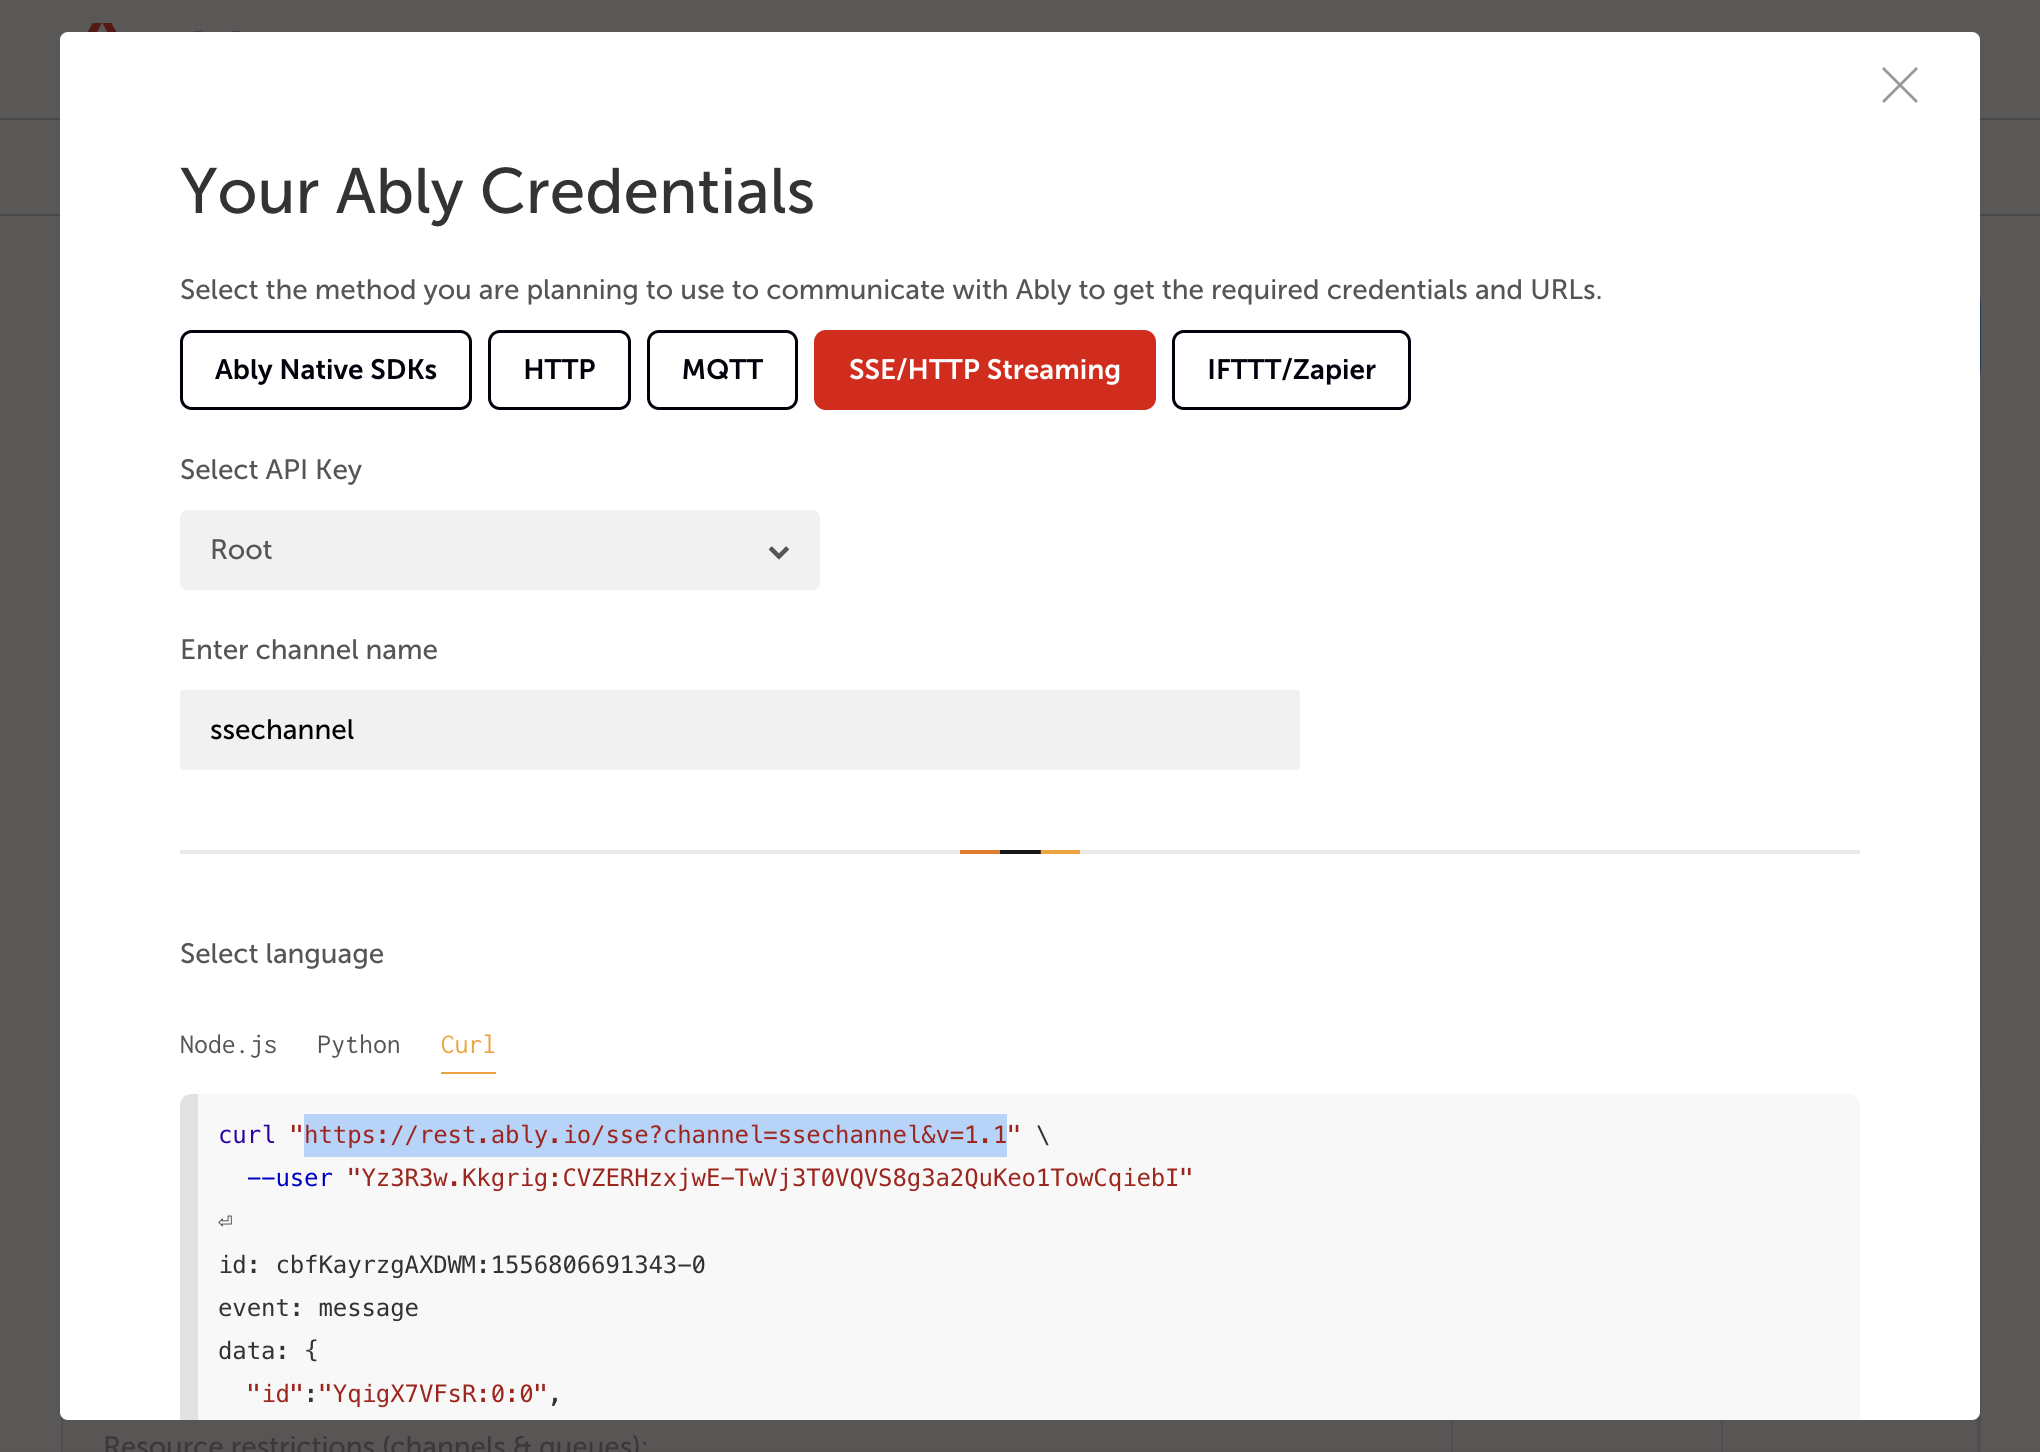Click the API key dropdown chevron arrow
The image size is (2040, 1452).
(779, 552)
